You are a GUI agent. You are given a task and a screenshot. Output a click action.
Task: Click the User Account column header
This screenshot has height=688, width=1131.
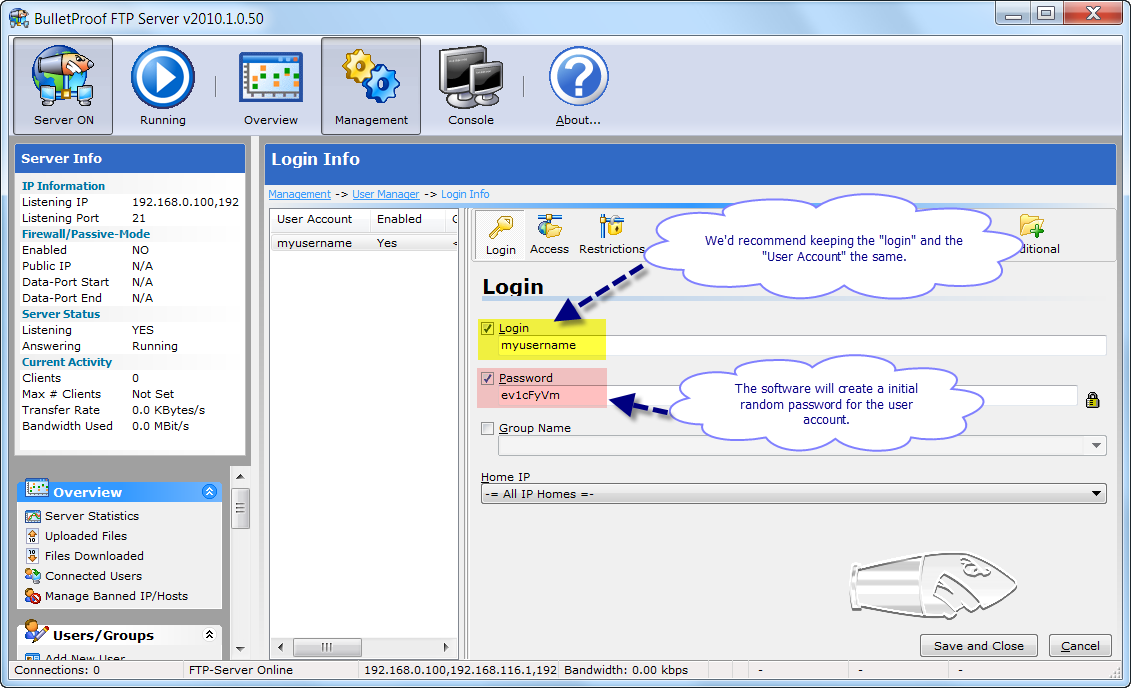coord(320,219)
